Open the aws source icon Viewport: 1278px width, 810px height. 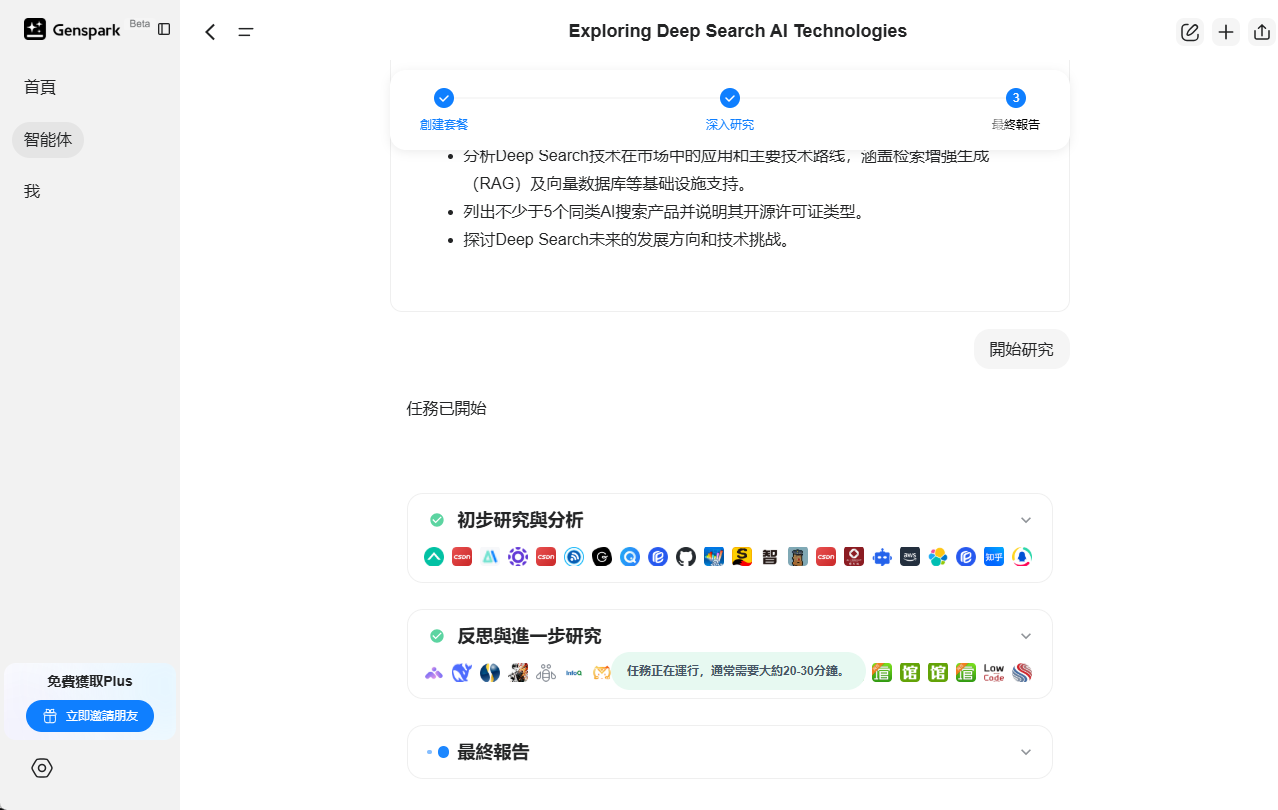[x=910, y=557]
